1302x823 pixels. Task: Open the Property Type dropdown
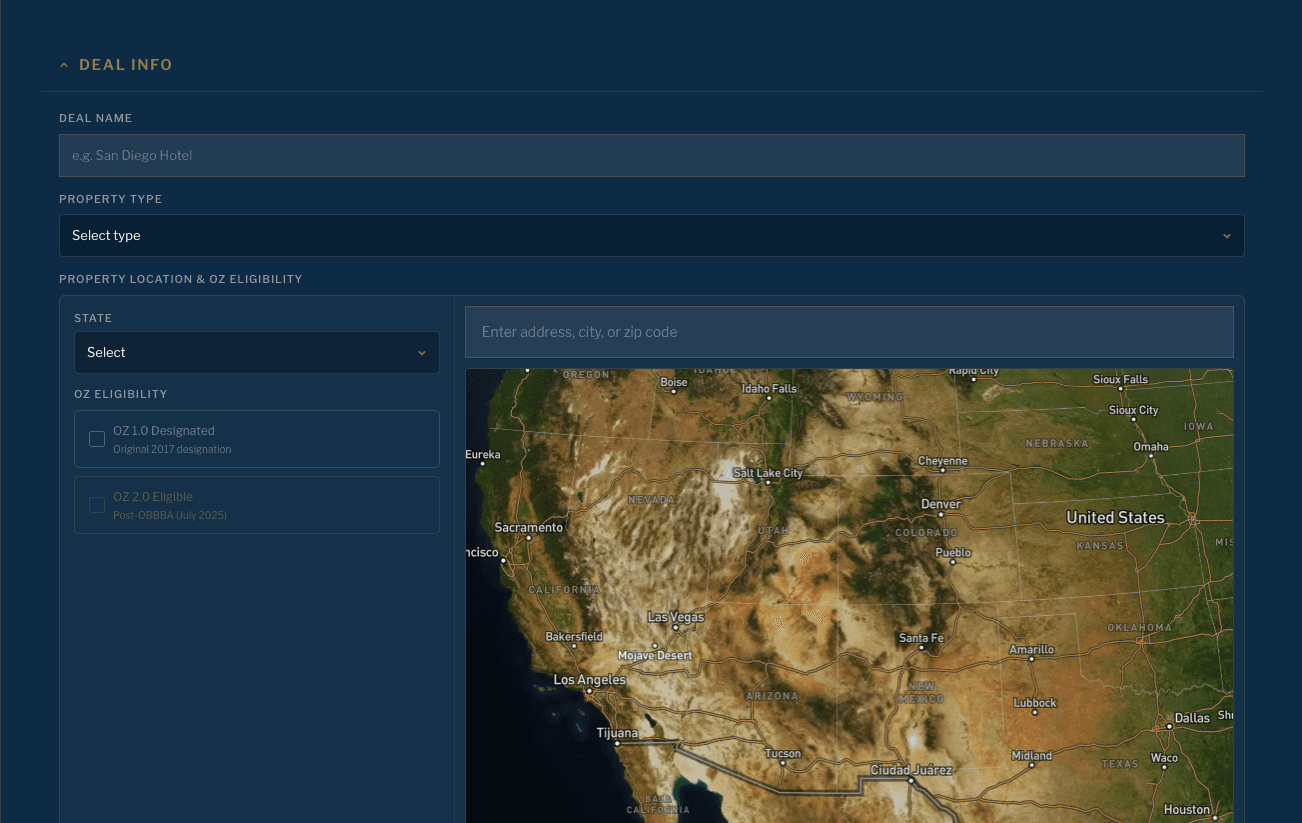[x=651, y=236]
